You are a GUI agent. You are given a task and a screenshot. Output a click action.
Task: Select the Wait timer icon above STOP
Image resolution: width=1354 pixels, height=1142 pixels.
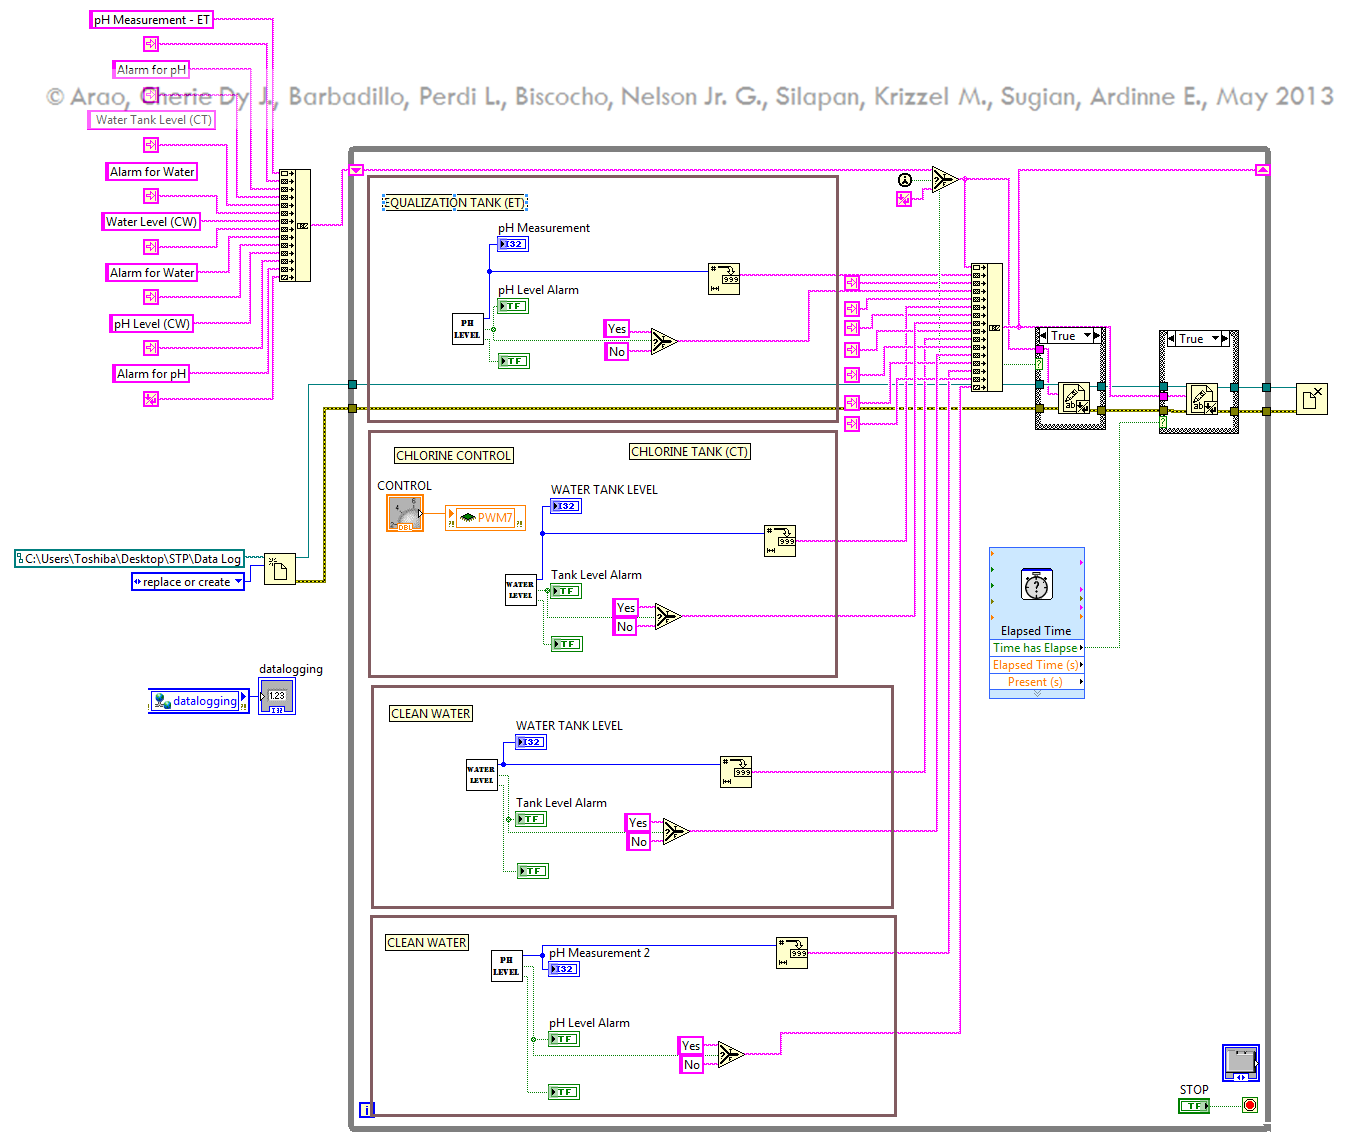[x=1241, y=1063]
